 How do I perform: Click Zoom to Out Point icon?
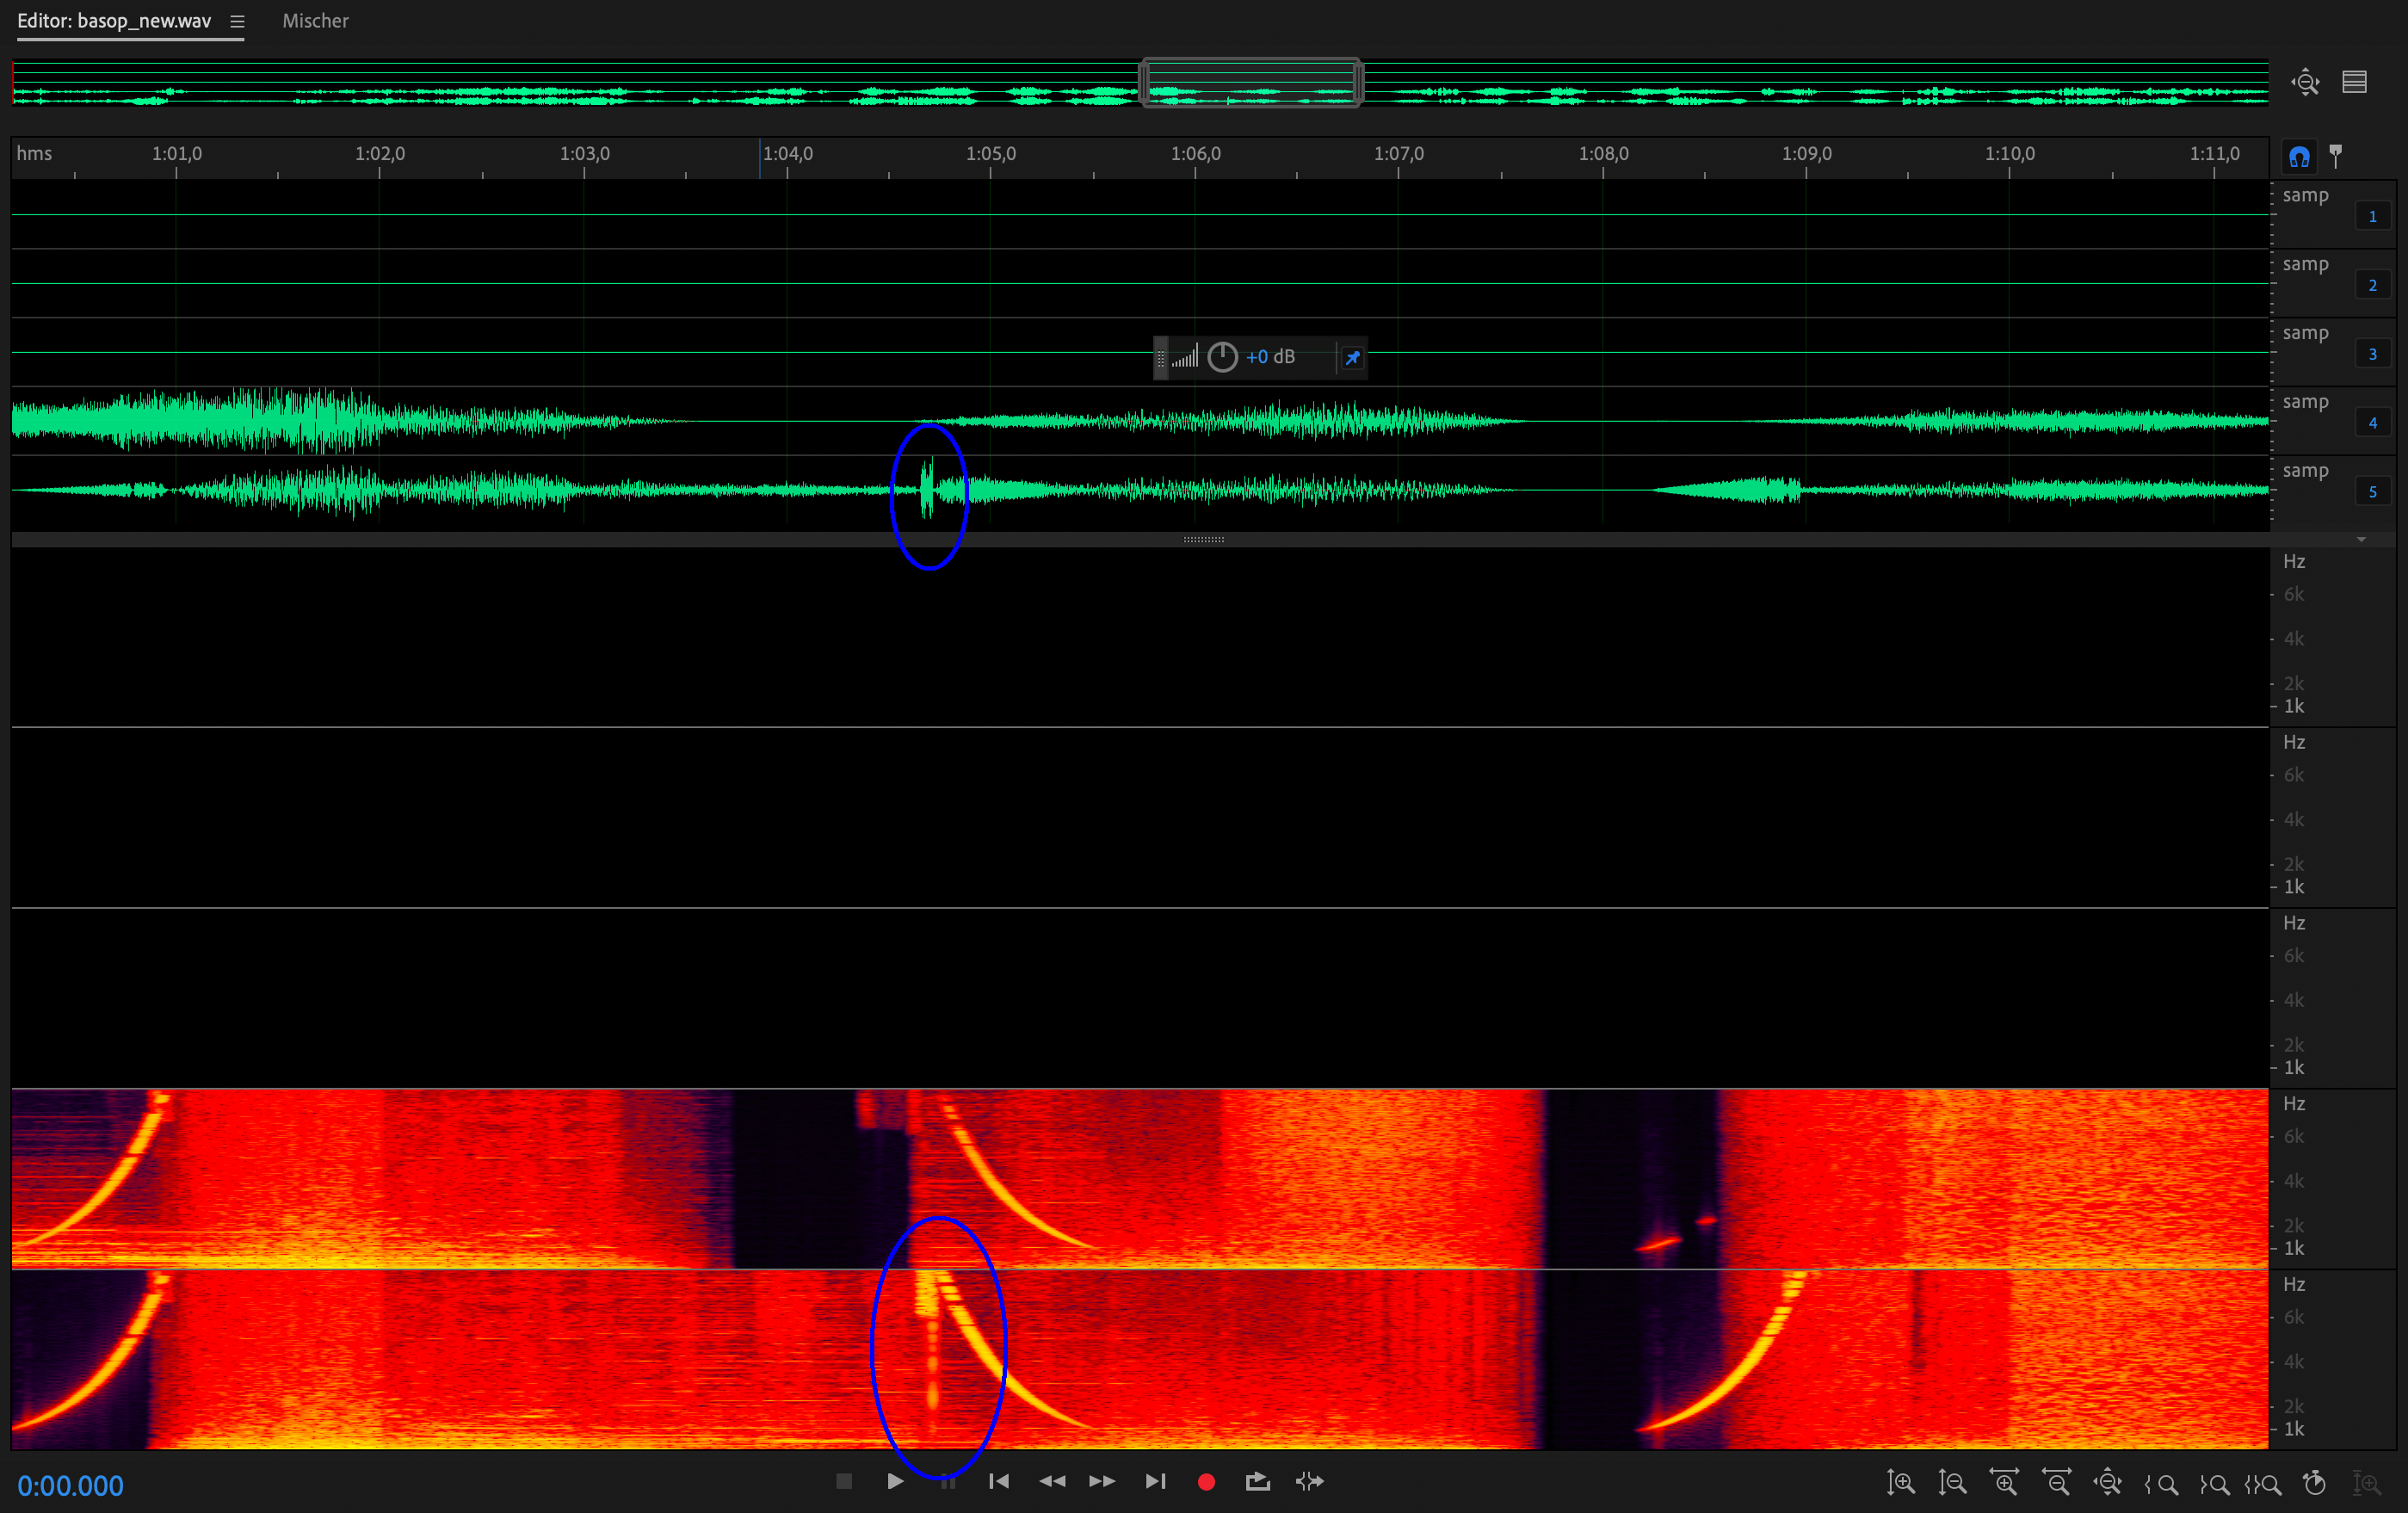[2213, 1482]
